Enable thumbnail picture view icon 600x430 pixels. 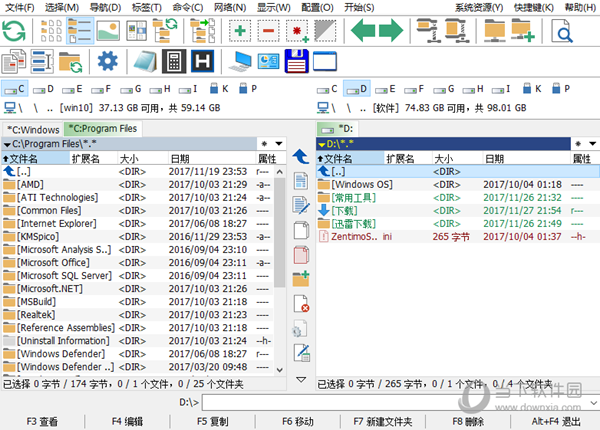pyautogui.click(x=108, y=31)
